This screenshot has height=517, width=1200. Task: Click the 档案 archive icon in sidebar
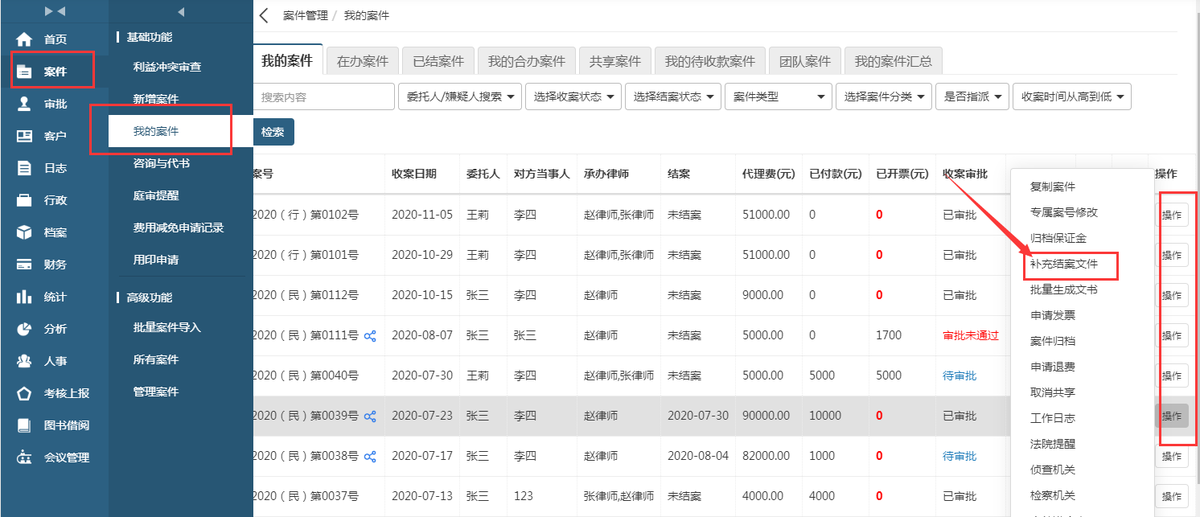[x=24, y=232]
